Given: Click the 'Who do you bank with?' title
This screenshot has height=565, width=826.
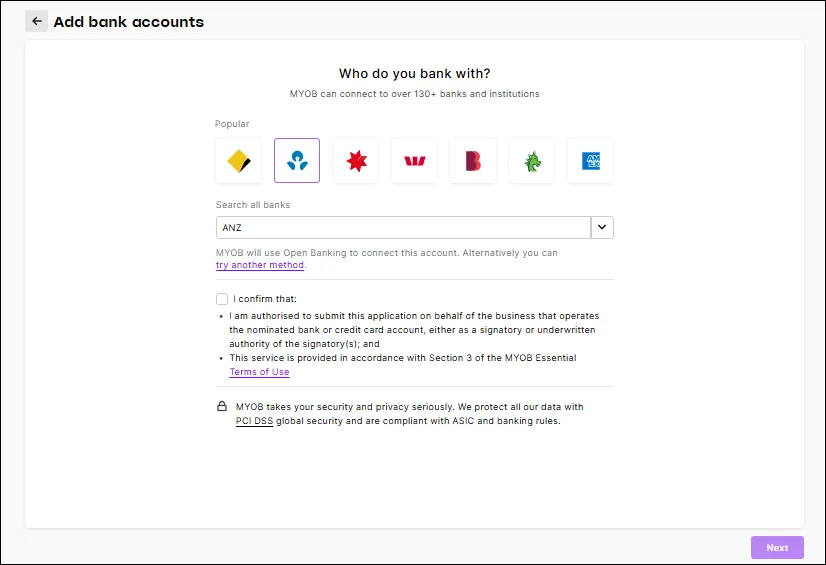Looking at the screenshot, I should point(415,73).
